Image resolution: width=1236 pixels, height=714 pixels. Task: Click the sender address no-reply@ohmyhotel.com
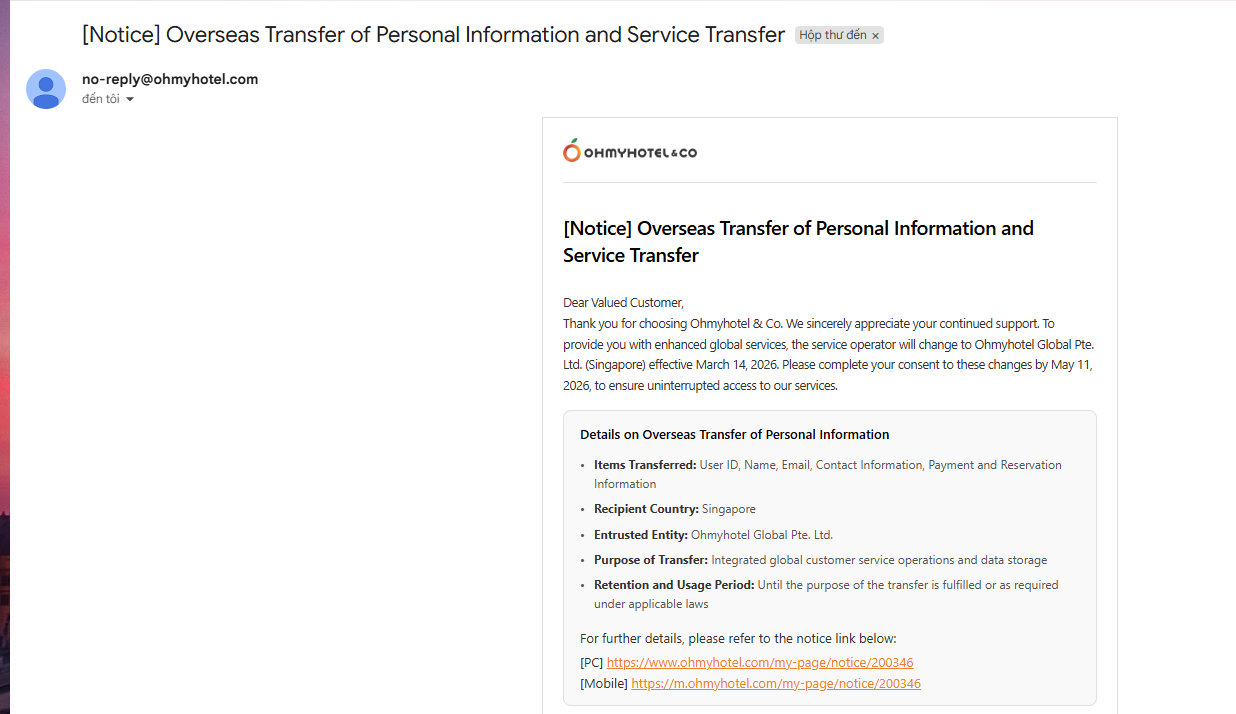click(170, 79)
